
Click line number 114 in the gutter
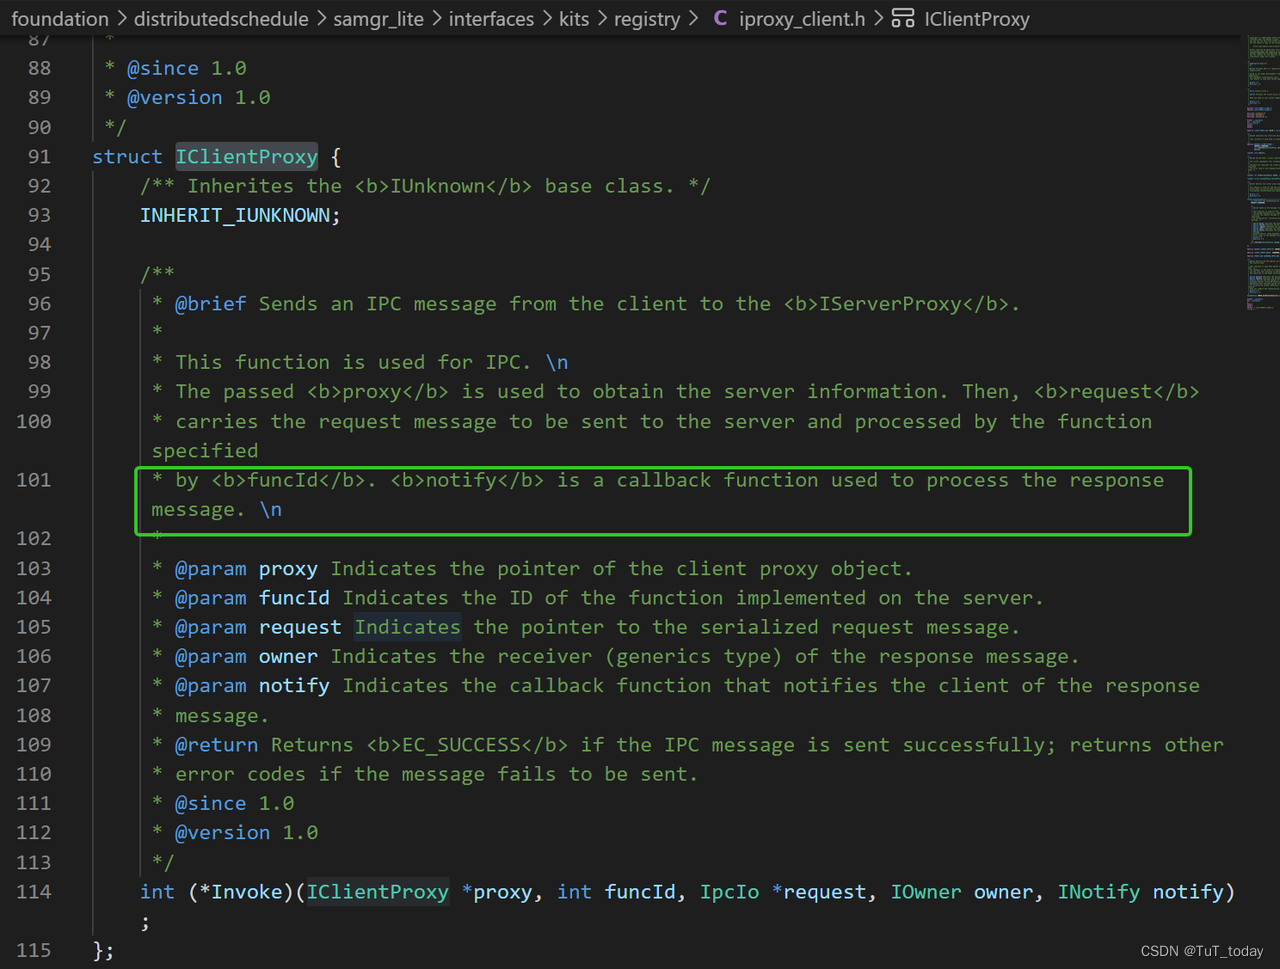[33, 891]
